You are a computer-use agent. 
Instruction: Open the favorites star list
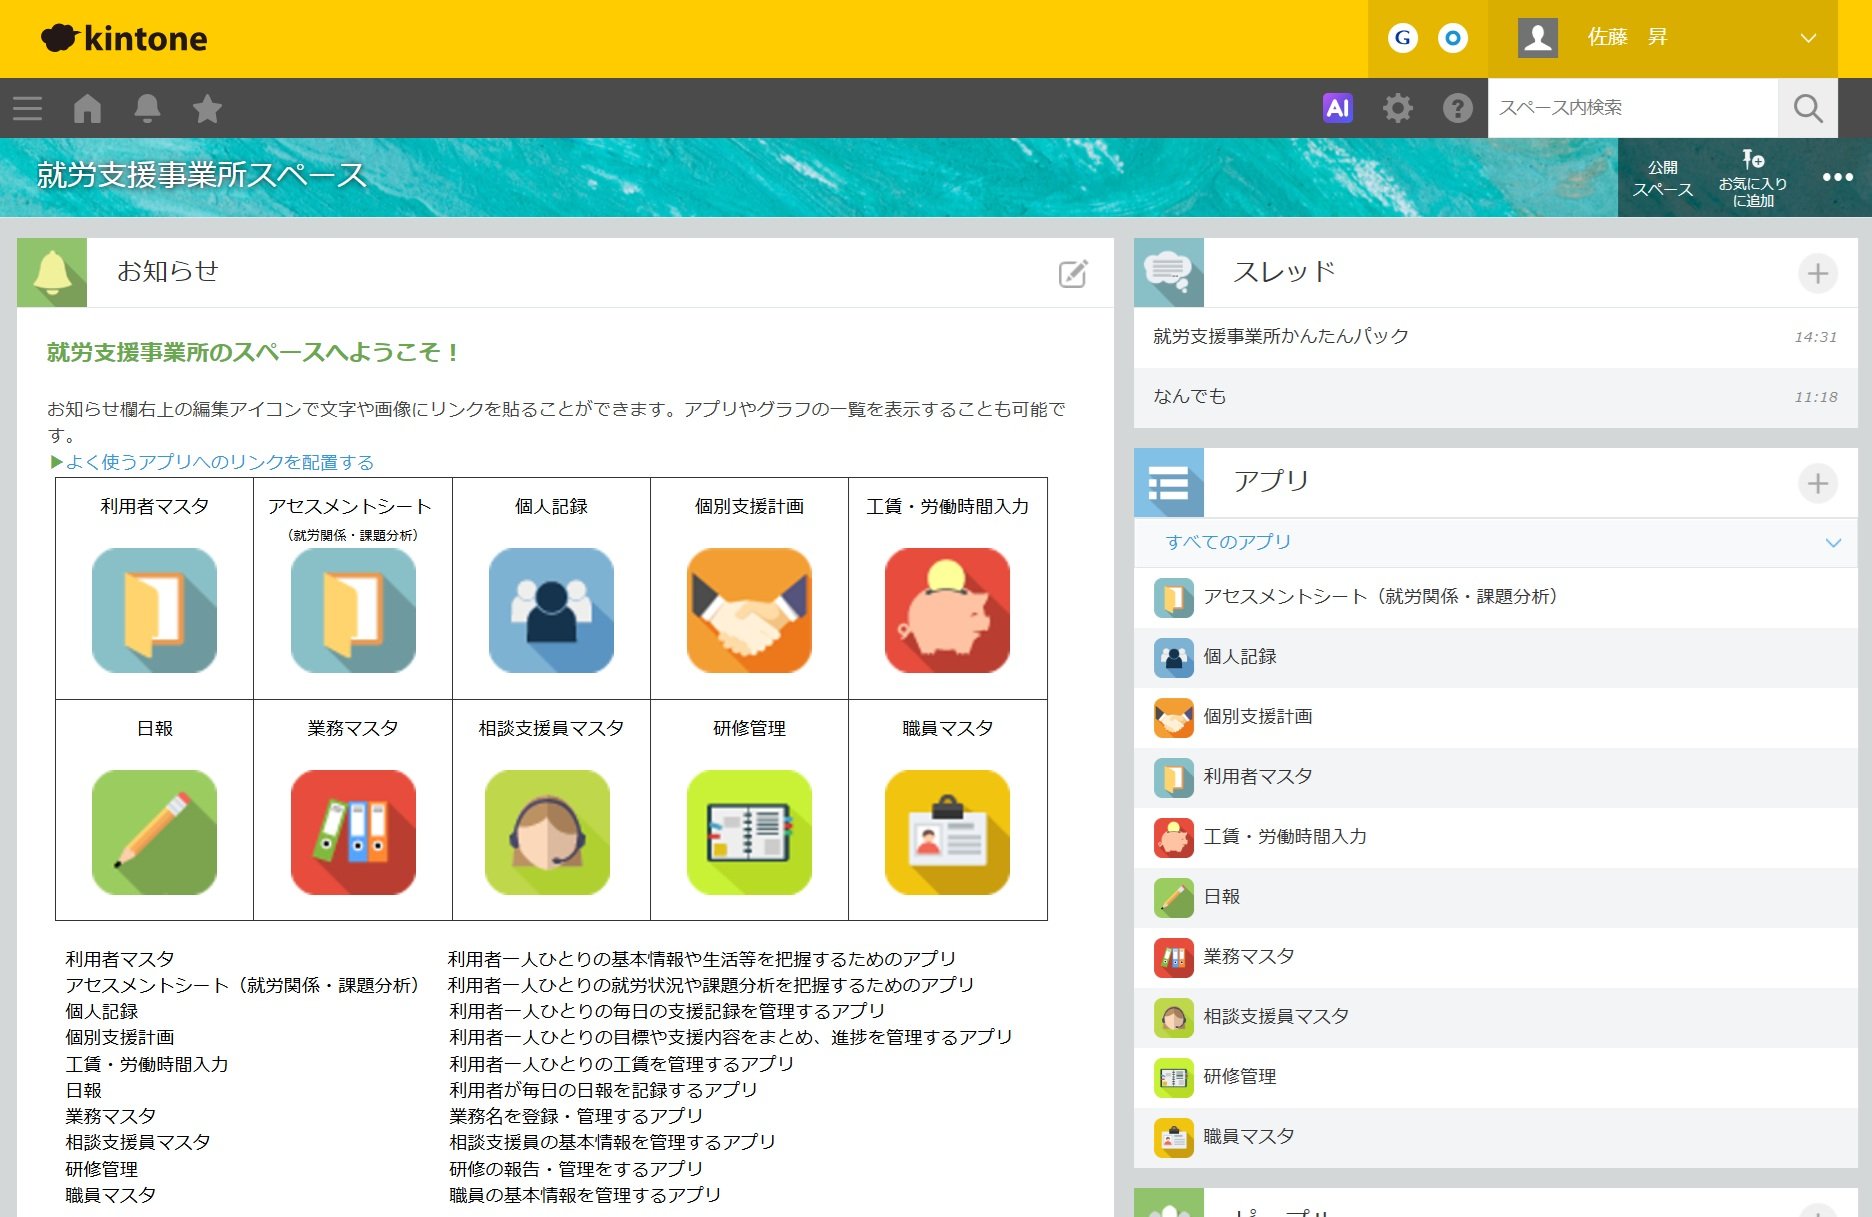click(x=207, y=108)
